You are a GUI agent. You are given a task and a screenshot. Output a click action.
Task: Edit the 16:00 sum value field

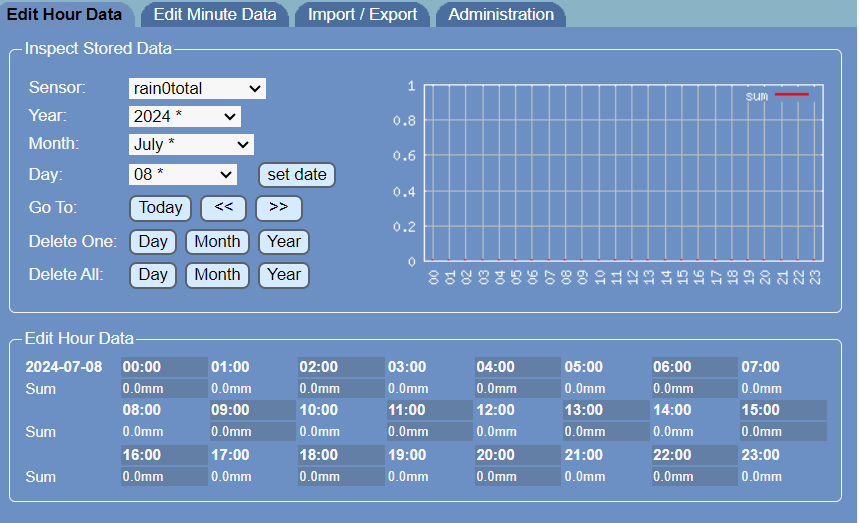point(164,476)
